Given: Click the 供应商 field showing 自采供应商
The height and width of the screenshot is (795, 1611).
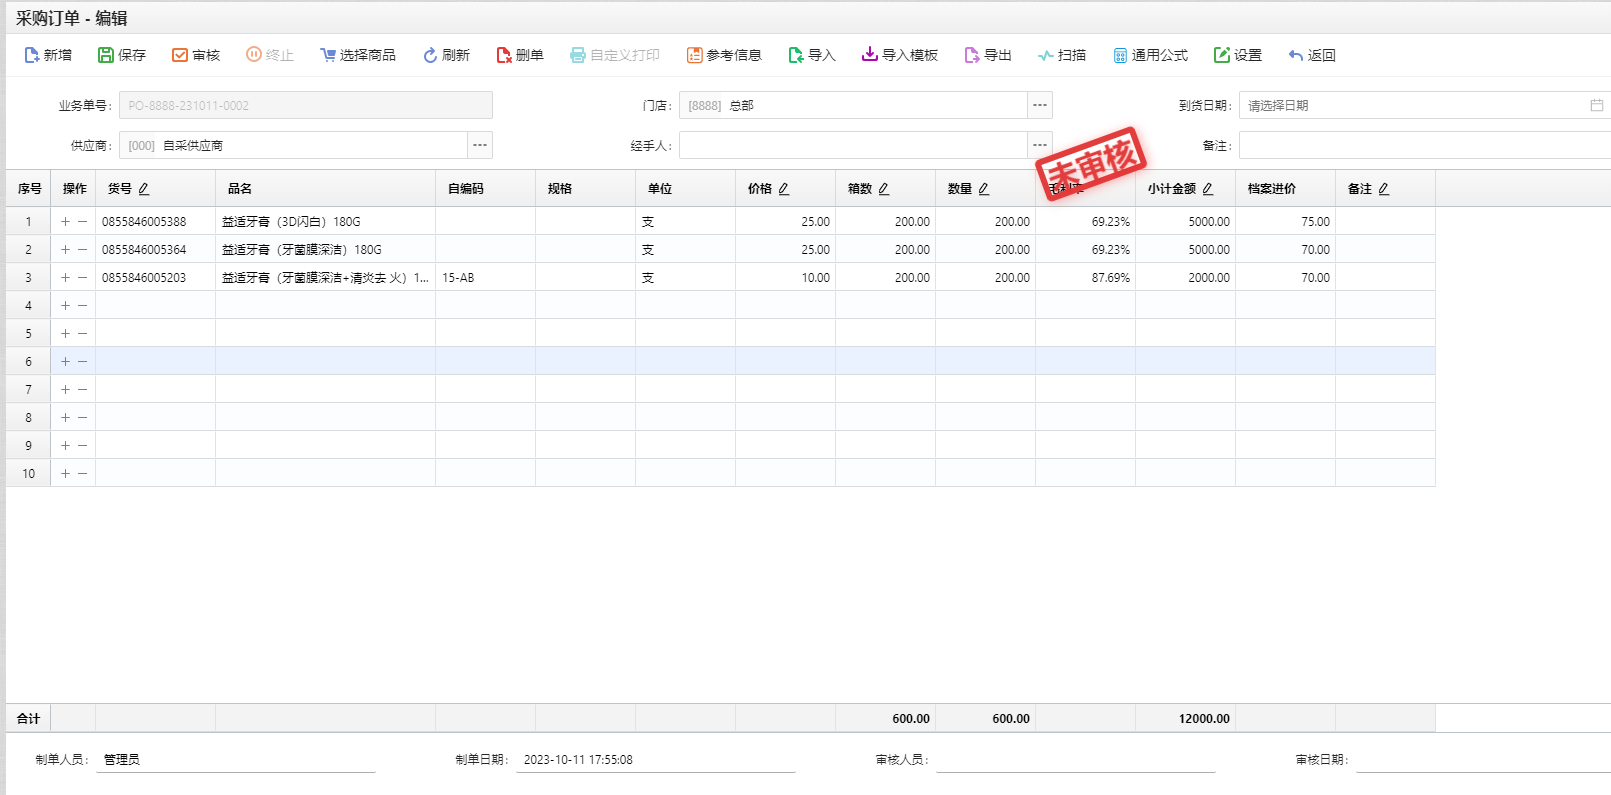Looking at the screenshot, I should tap(293, 145).
